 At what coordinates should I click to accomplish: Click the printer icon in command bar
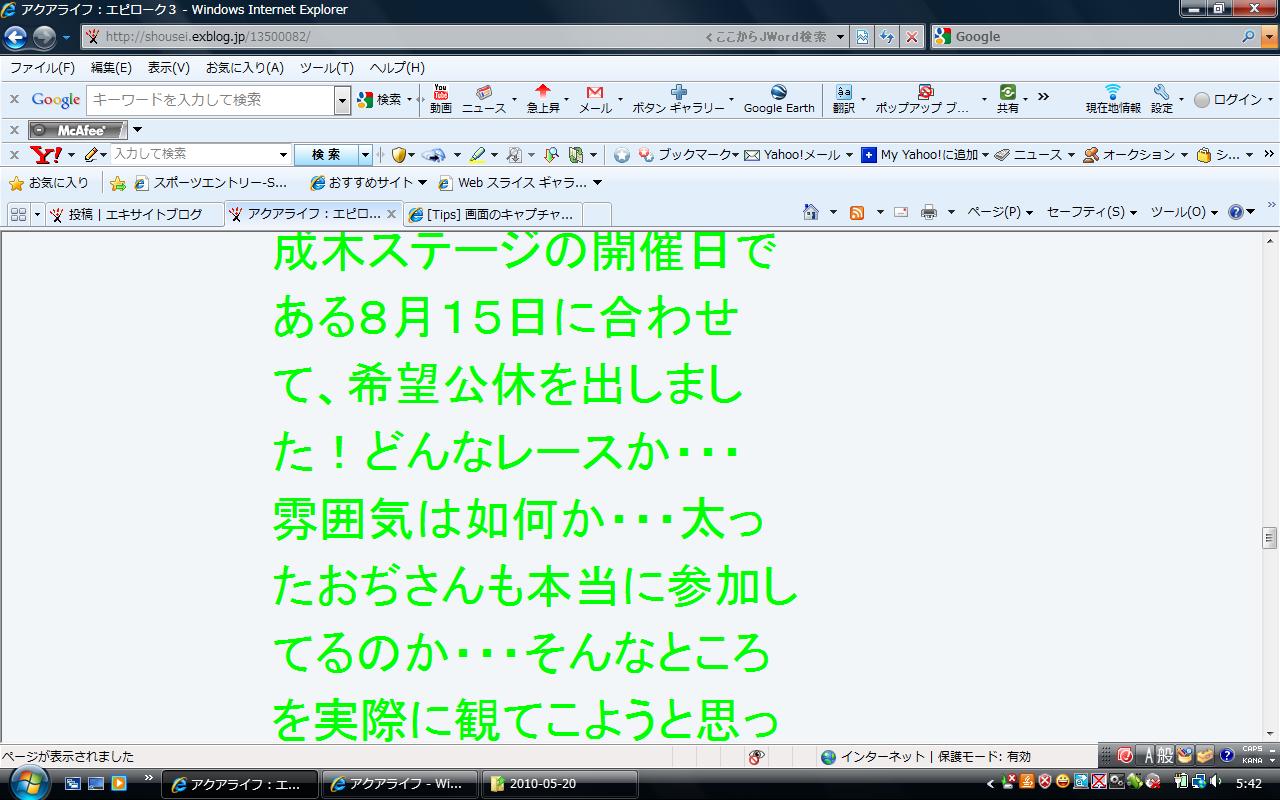tap(929, 212)
